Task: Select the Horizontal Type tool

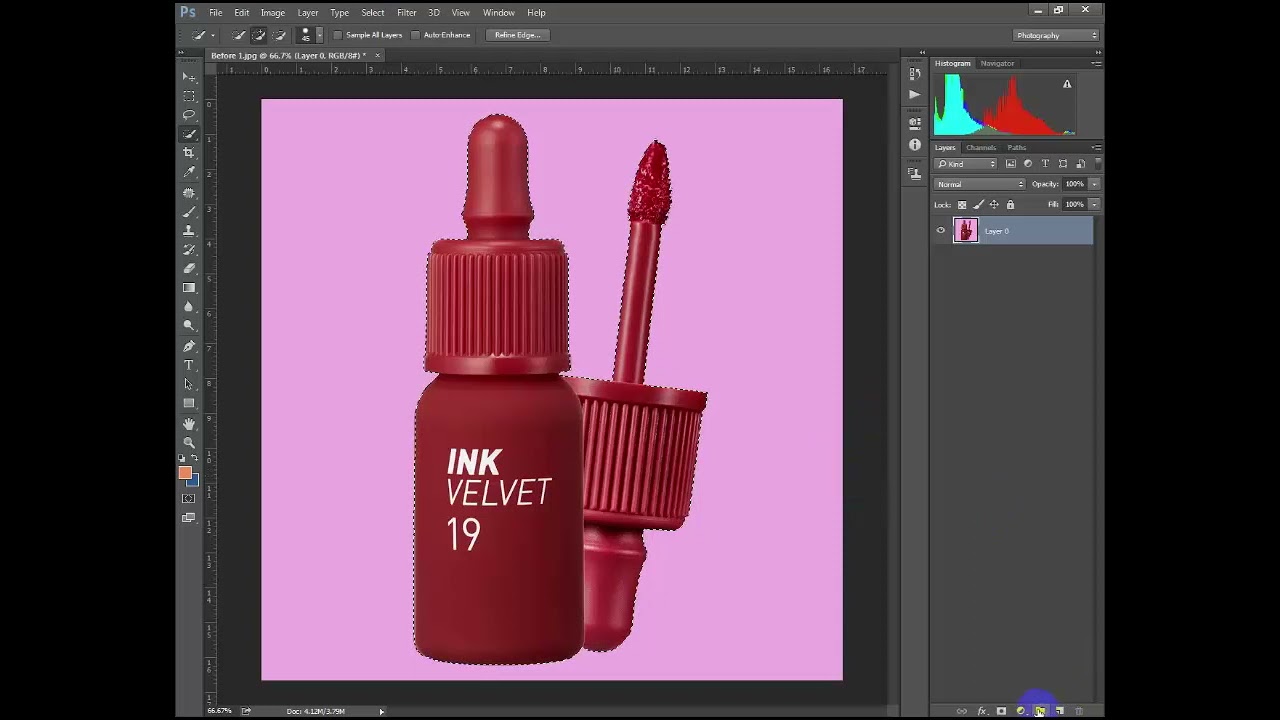Action: coord(189,365)
